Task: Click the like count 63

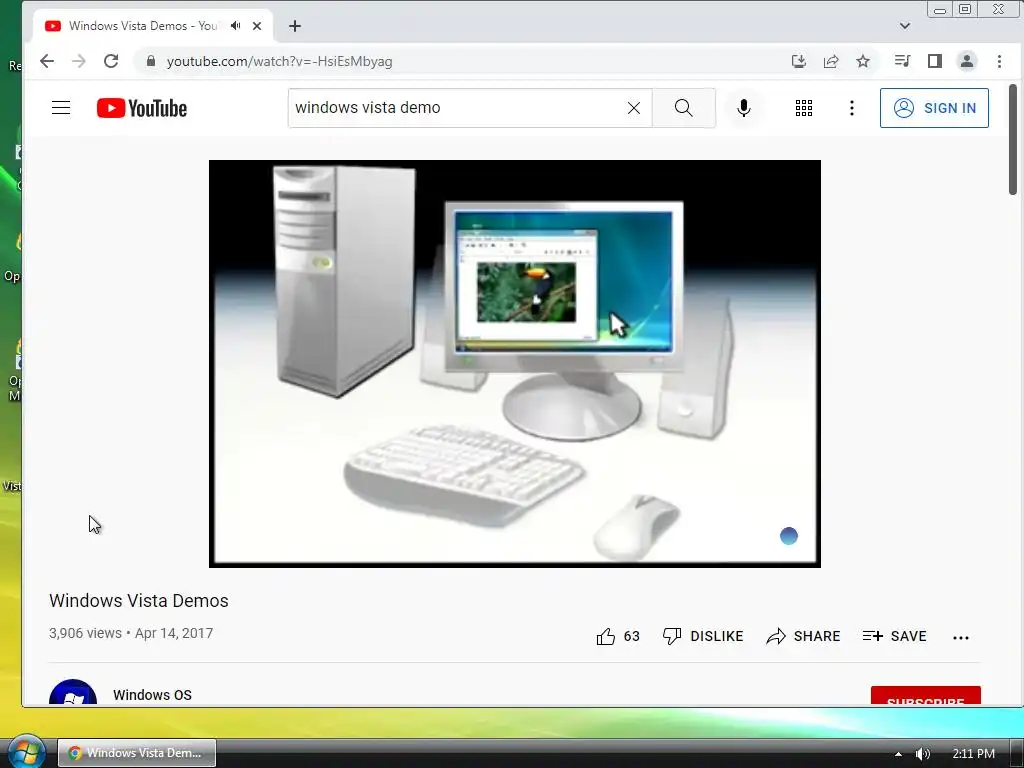Action: [x=632, y=636]
